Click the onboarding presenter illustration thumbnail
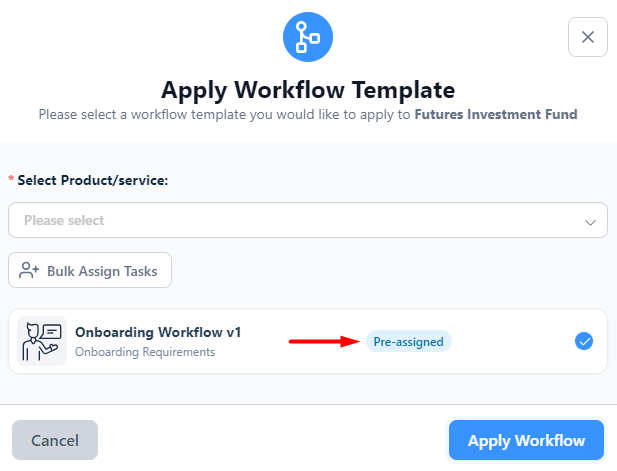This screenshot has height=471, width=617. click(42, 341)
